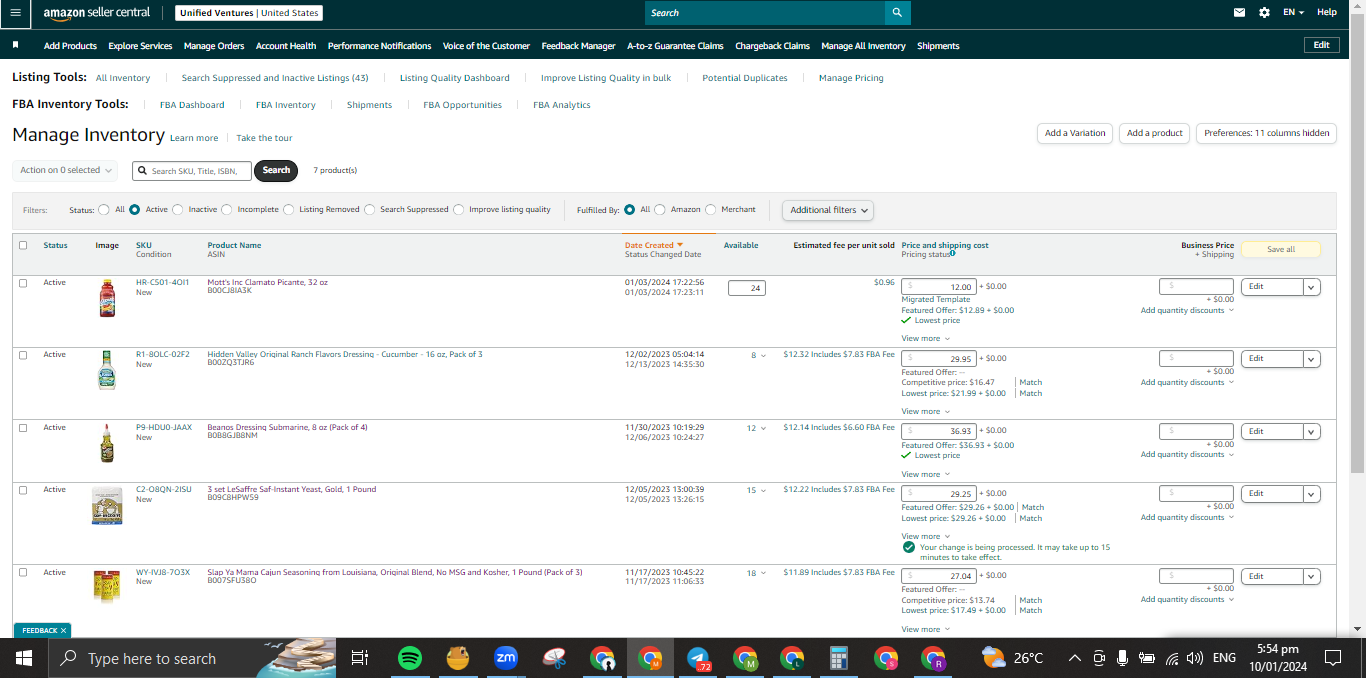Open Preferences: 11 columns hidden

1266,133
